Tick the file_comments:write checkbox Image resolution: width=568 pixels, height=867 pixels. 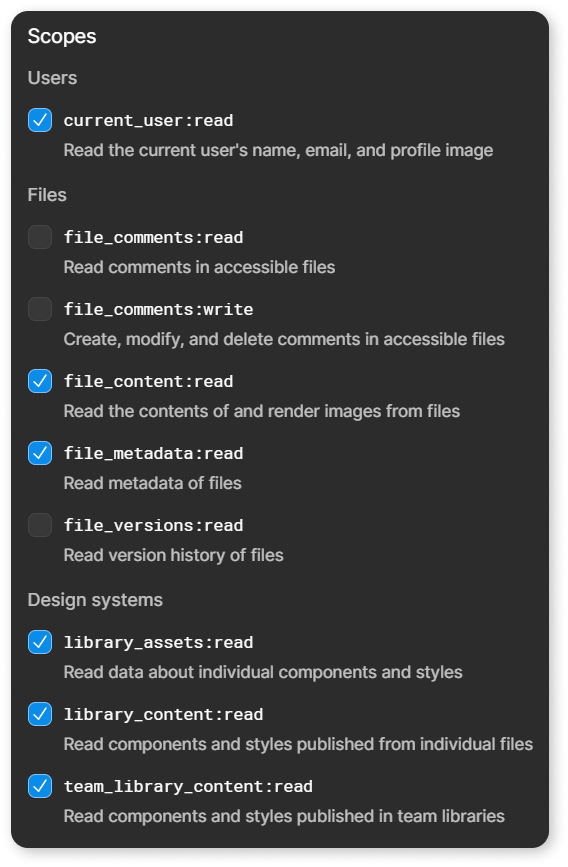click(40, 309)
